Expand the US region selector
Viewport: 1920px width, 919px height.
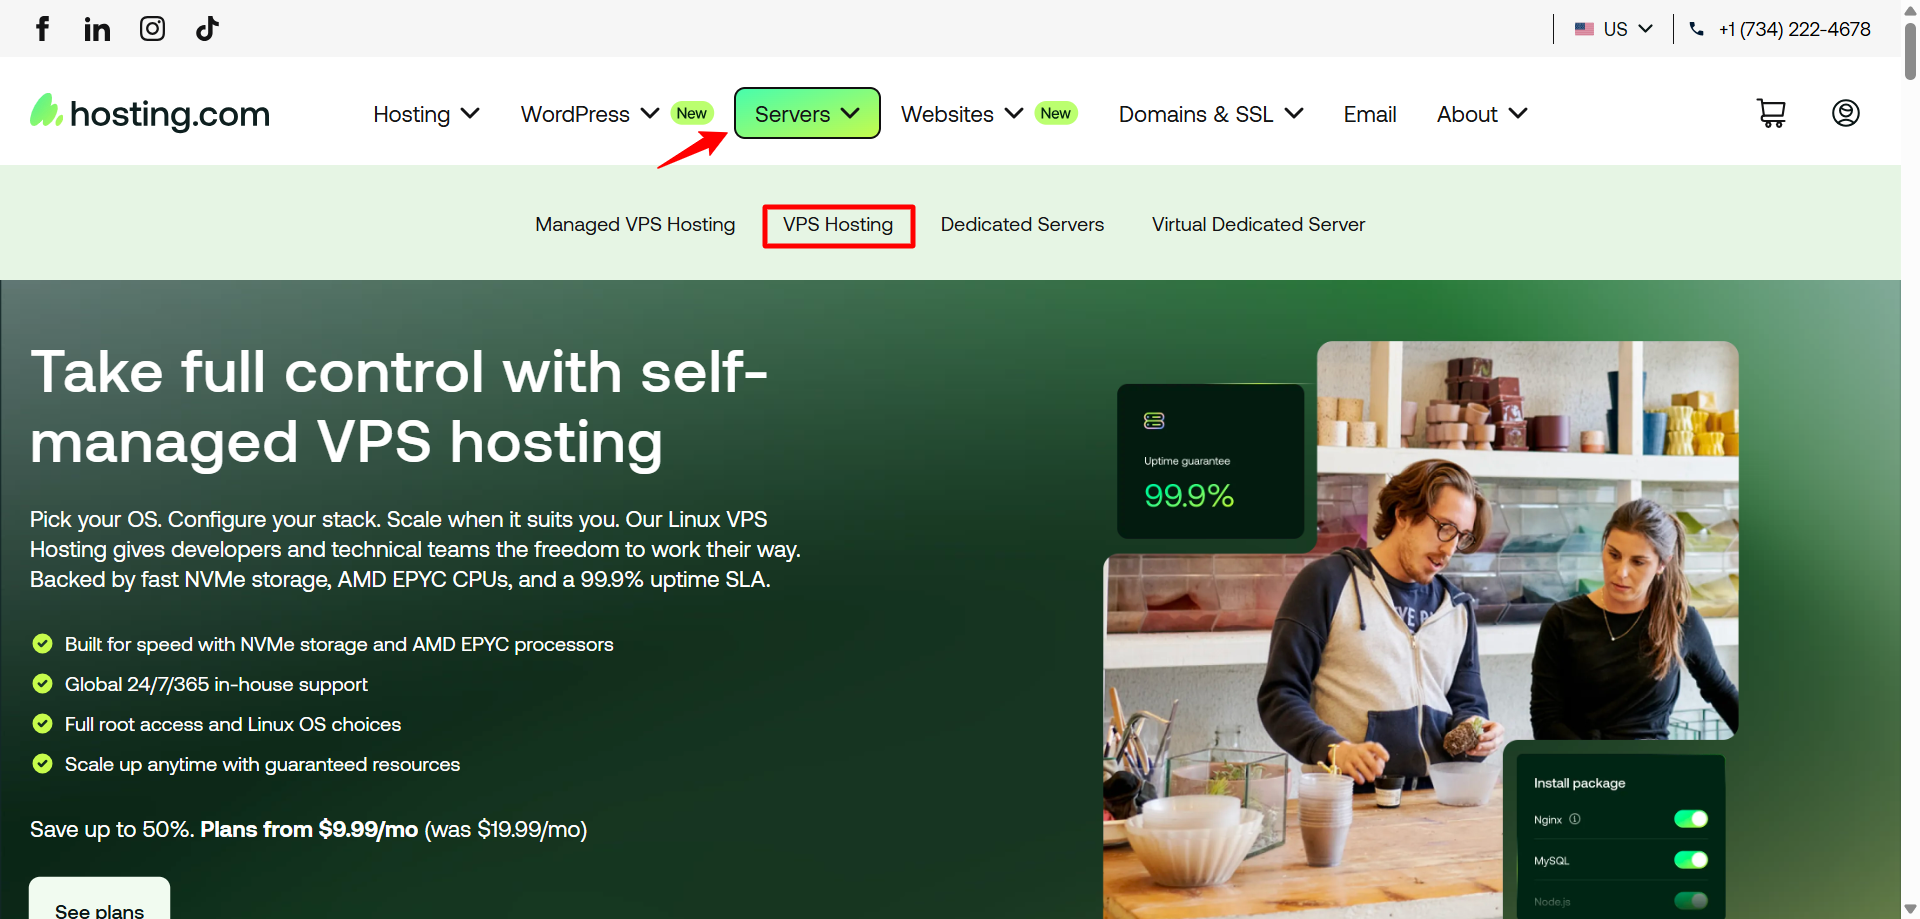[x=1613, y=29]
